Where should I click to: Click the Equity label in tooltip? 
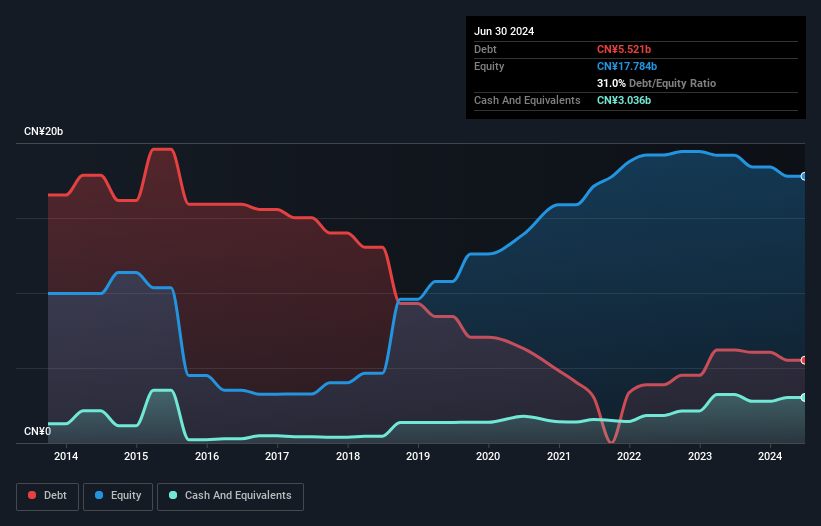[489, 66]
